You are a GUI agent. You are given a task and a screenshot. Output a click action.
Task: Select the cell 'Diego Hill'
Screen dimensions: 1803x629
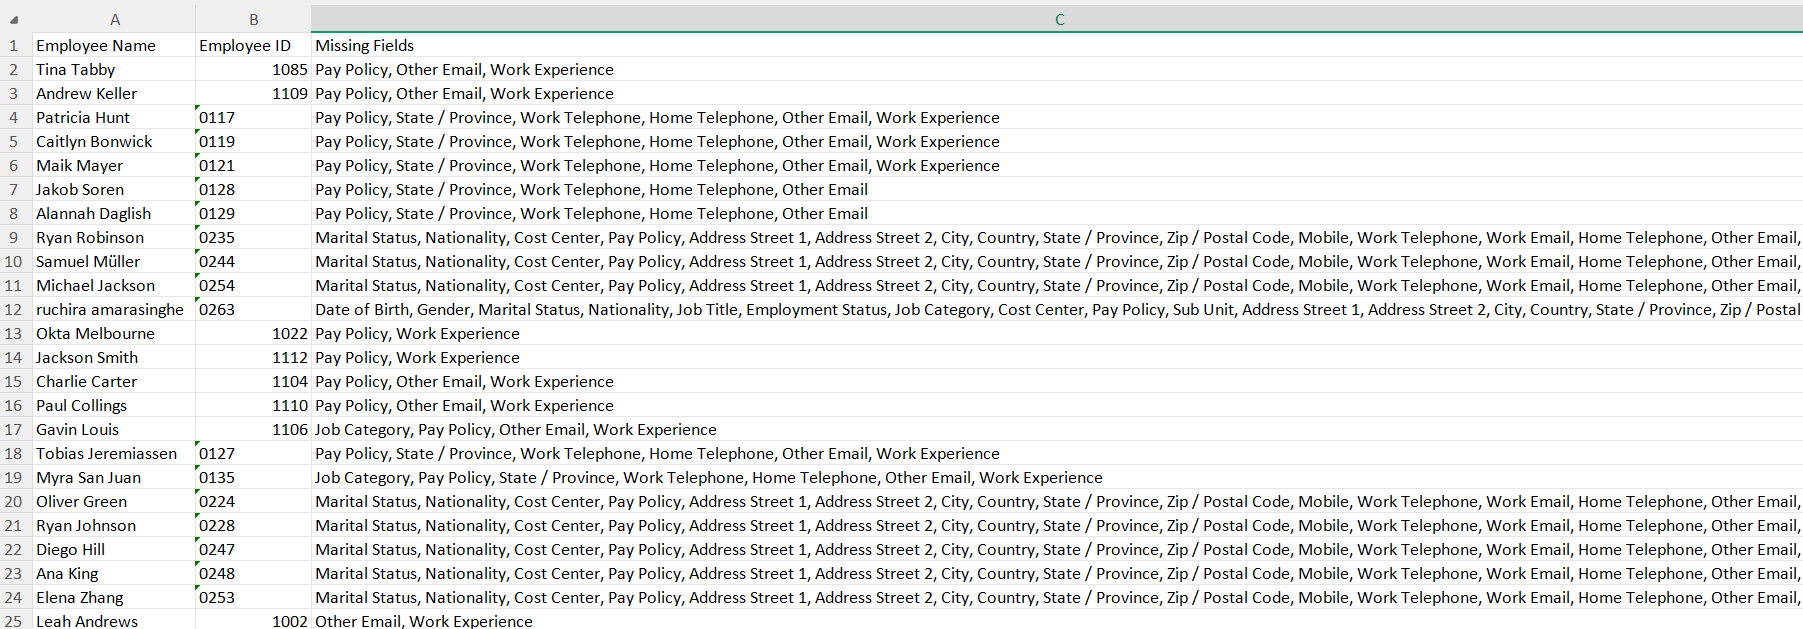click(x=114, y=549)
